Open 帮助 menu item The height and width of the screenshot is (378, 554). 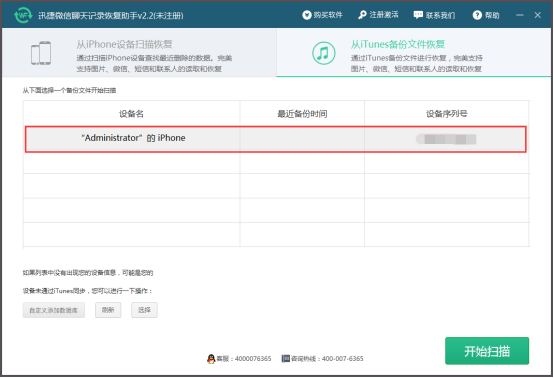(x=486, y=15)
